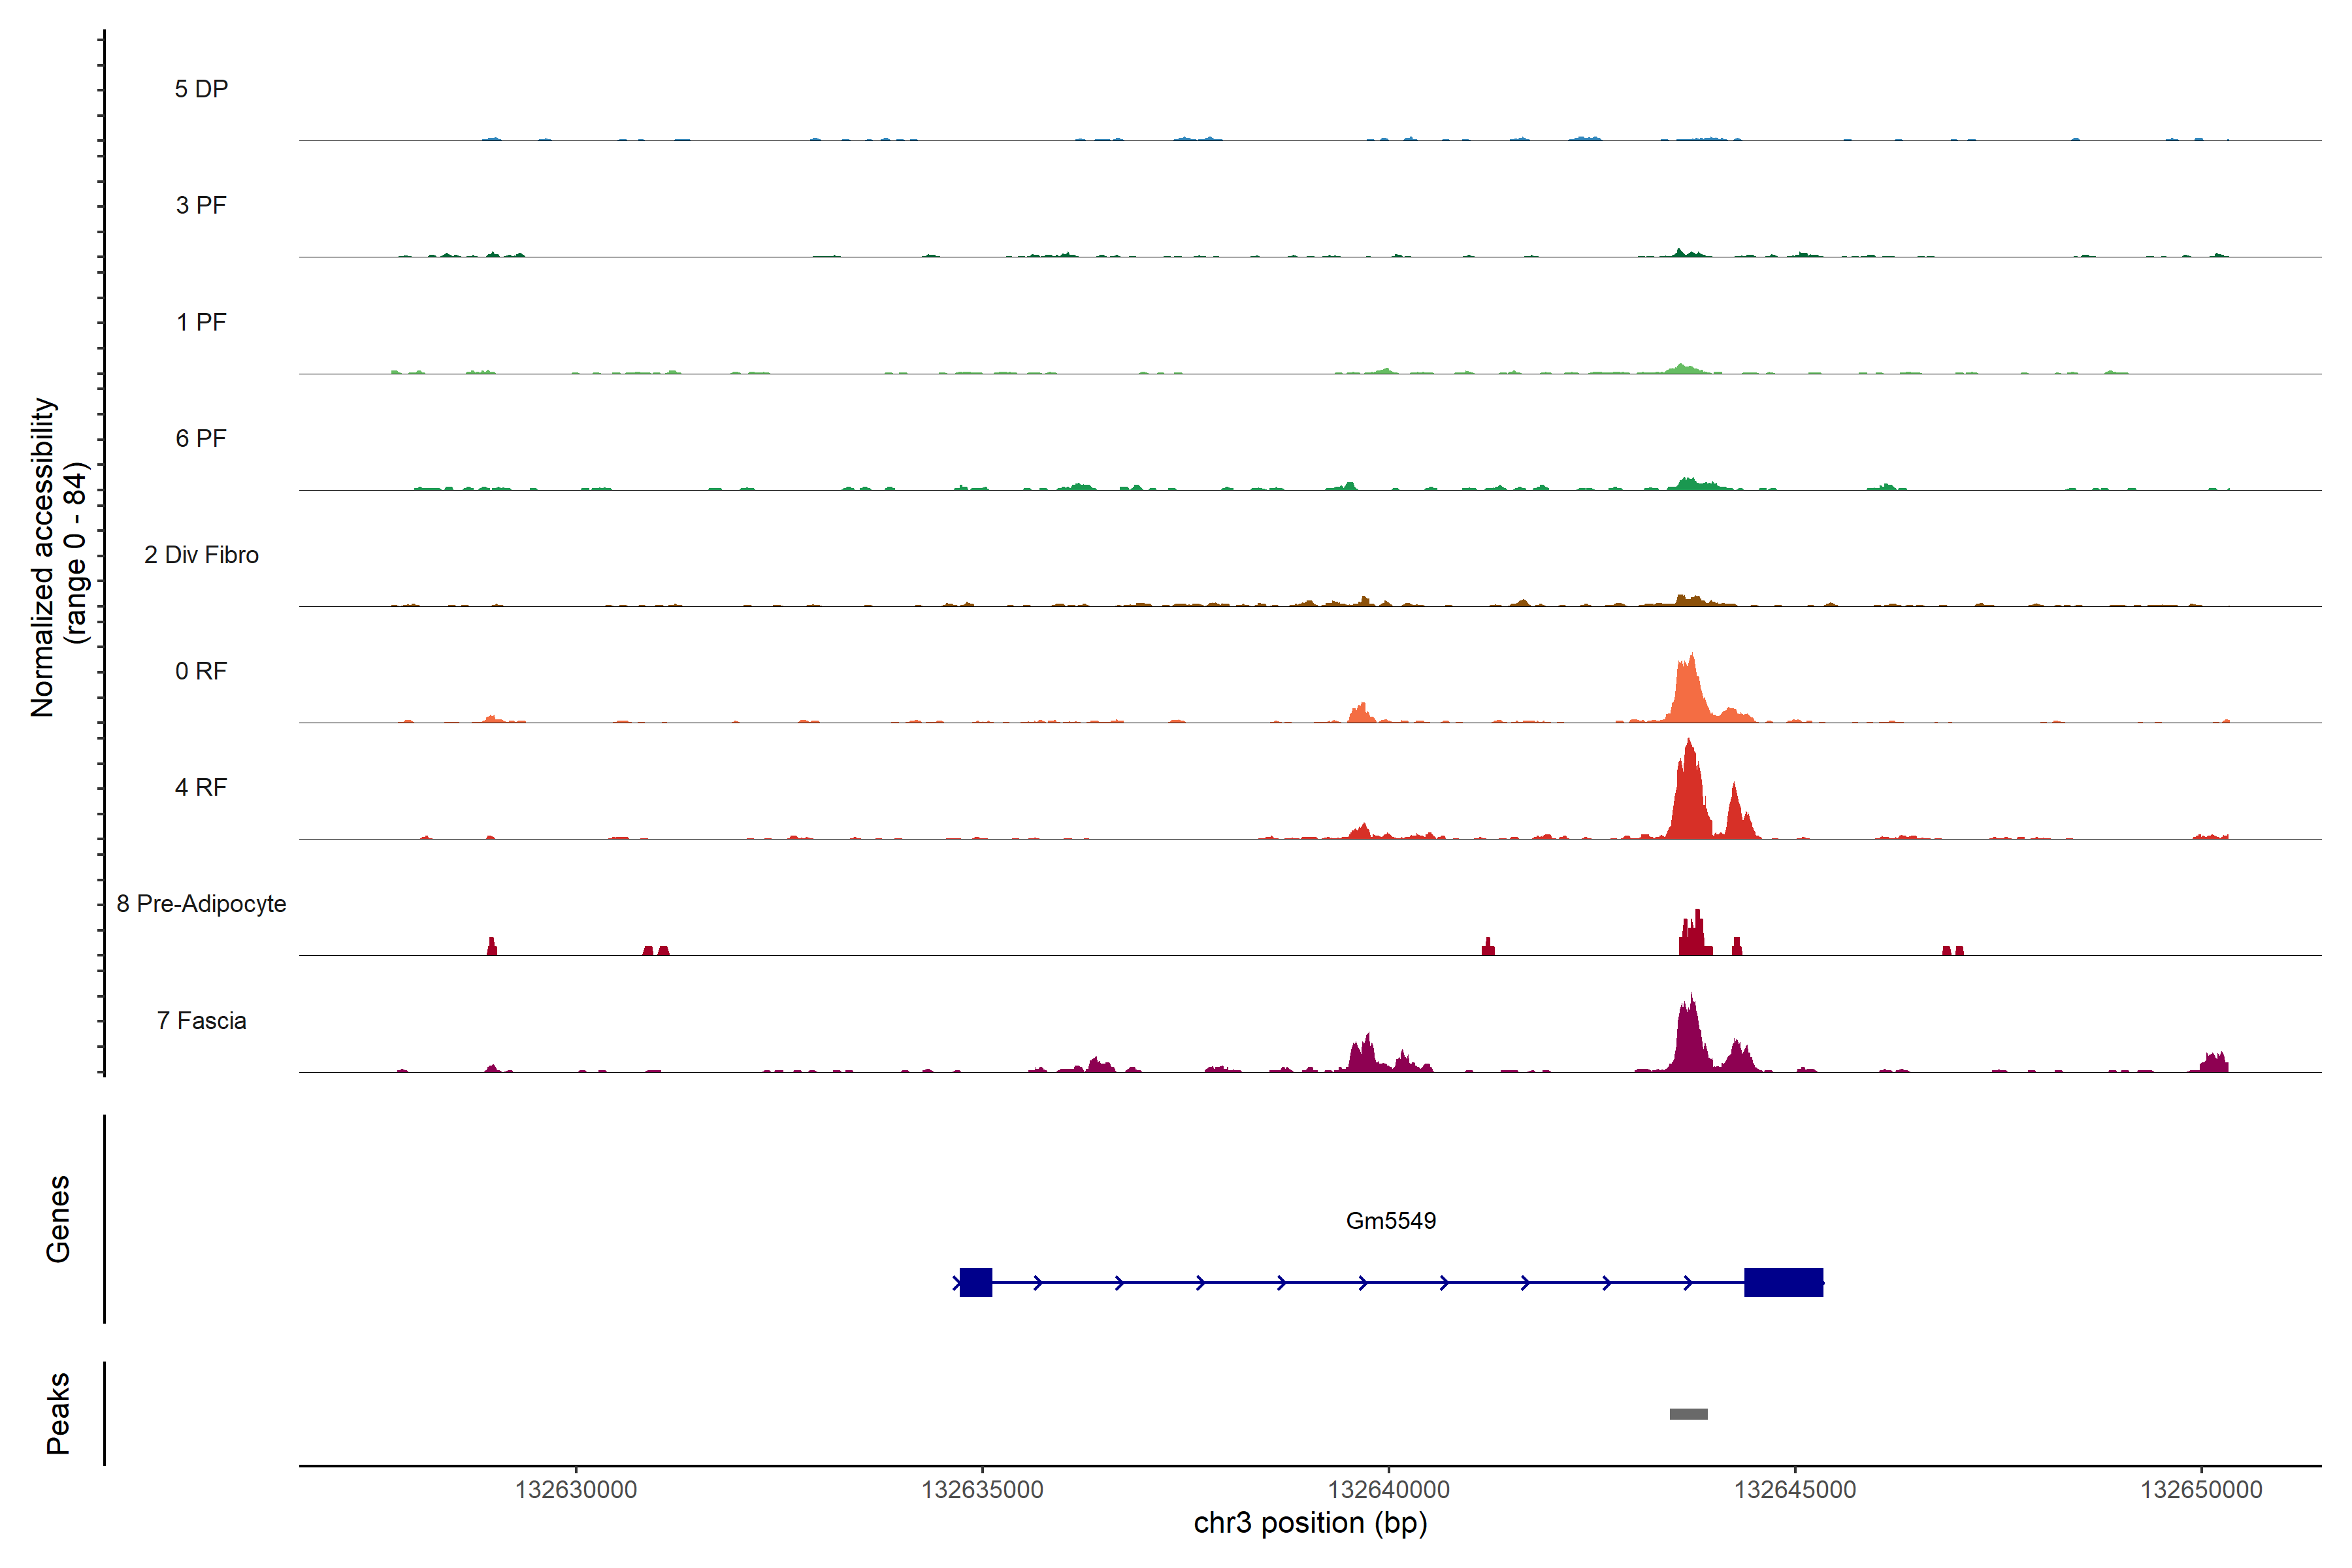Image resolution: width=2352 pixels, height=1568 pixels.
Task: Click the large last exon of Gm5549
Action: click(1783, 1282)
